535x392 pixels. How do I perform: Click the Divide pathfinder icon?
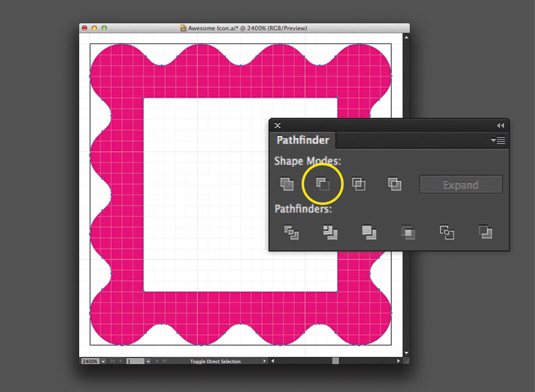[291, 233]
